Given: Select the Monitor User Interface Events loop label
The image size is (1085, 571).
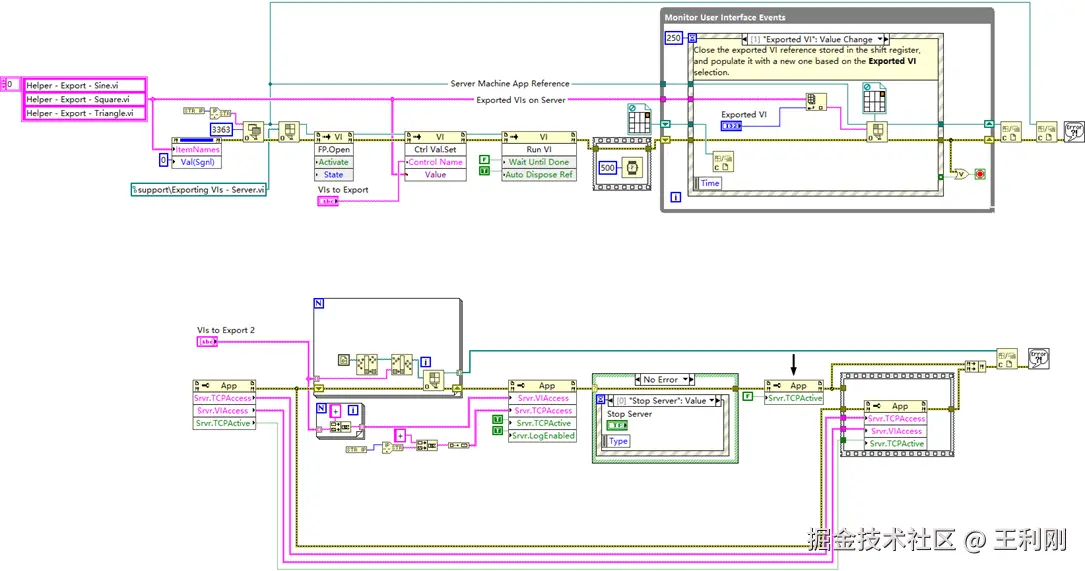Looking at the screenshot, I should (x=725, y=17).
